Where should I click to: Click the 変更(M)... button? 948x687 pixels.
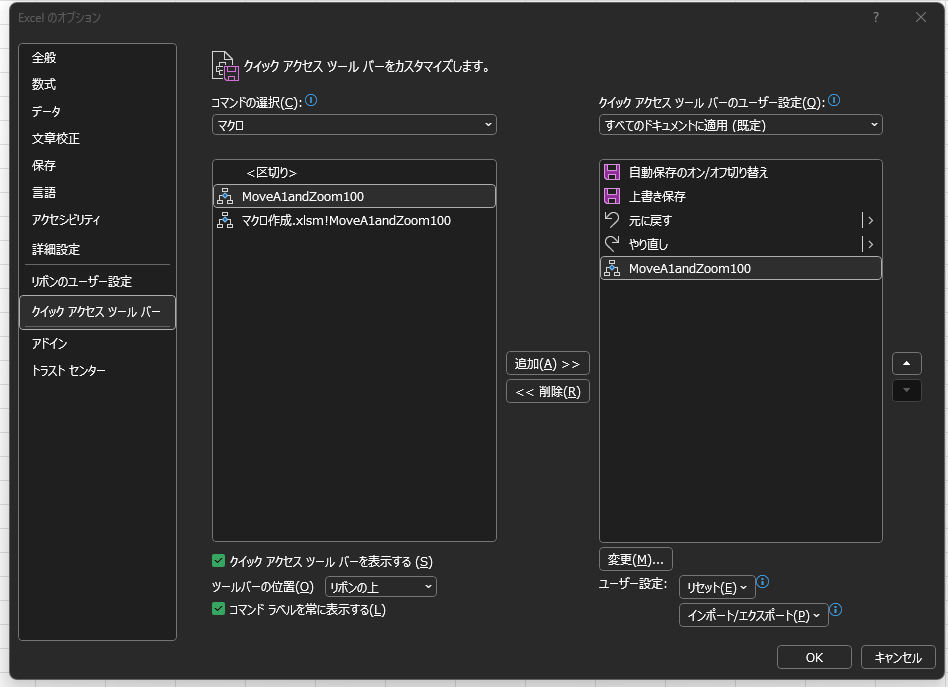tap(635, 559)
